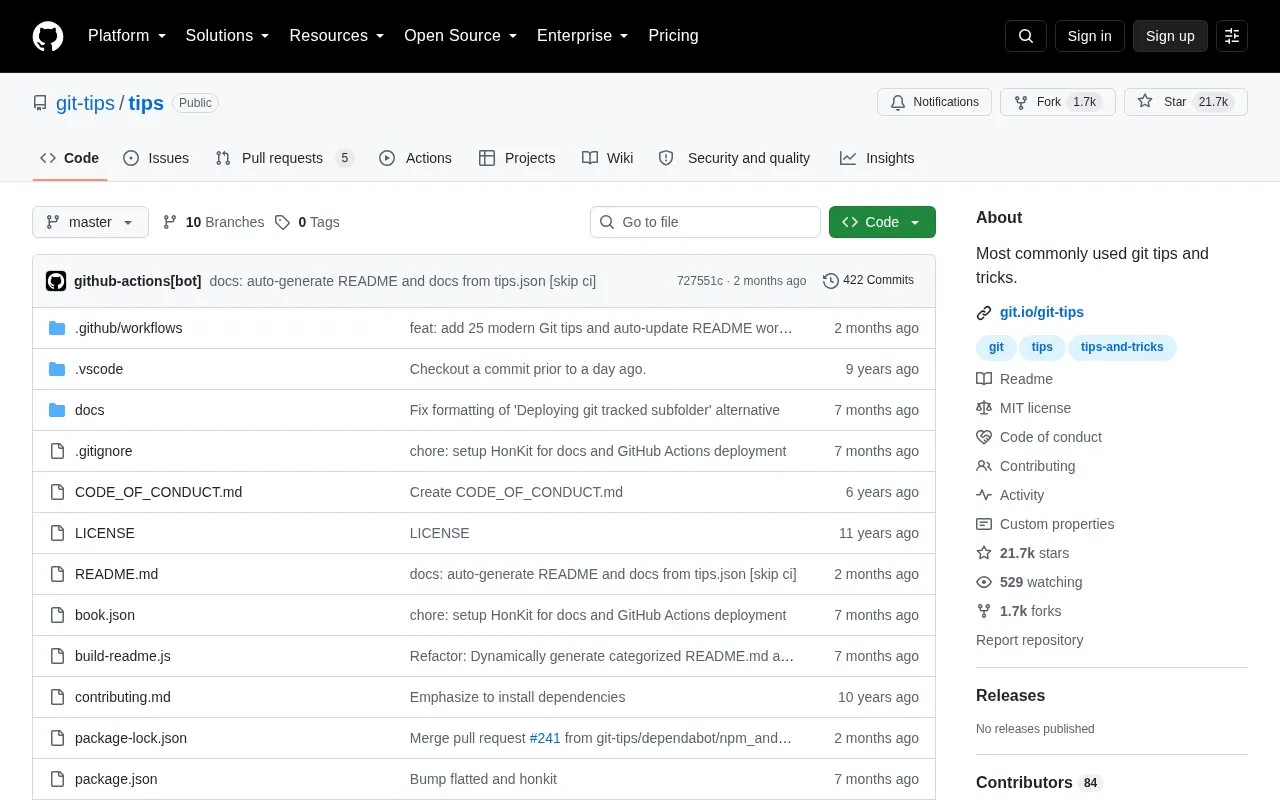Switch to the Pull requests tab
This screenshot has height=800, width=1280.
click(285, 158)
